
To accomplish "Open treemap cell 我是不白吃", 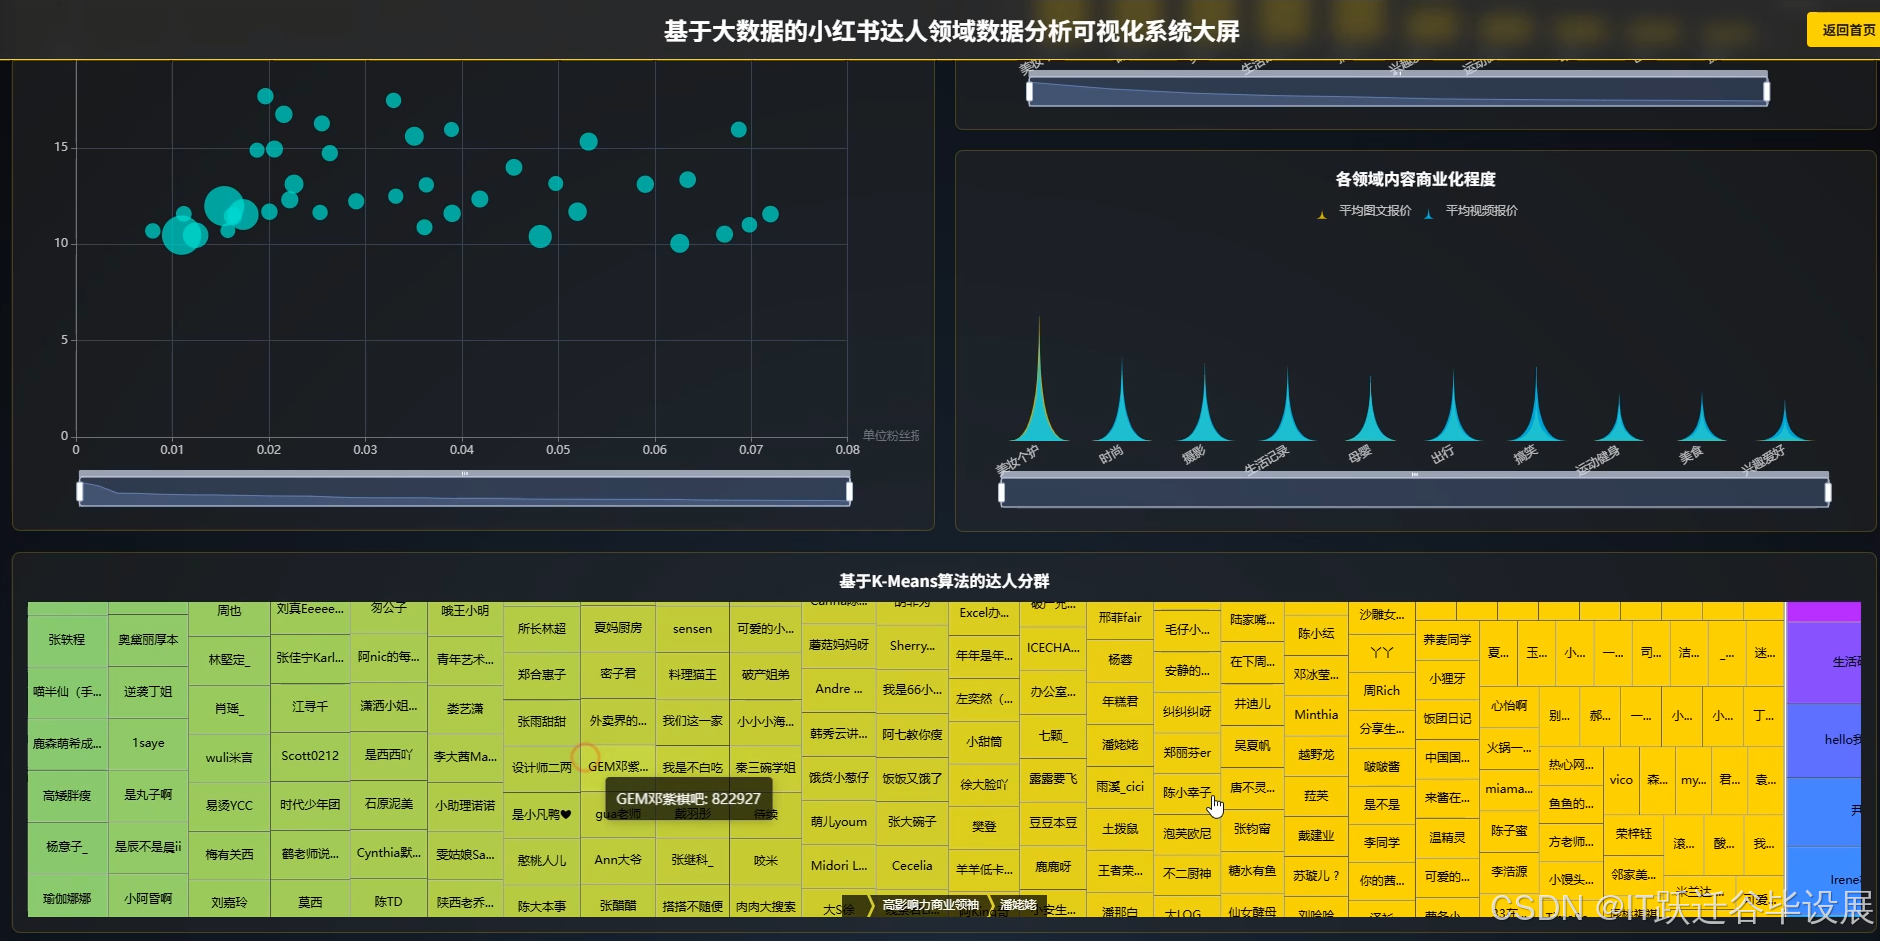I will tap(693, 768).
